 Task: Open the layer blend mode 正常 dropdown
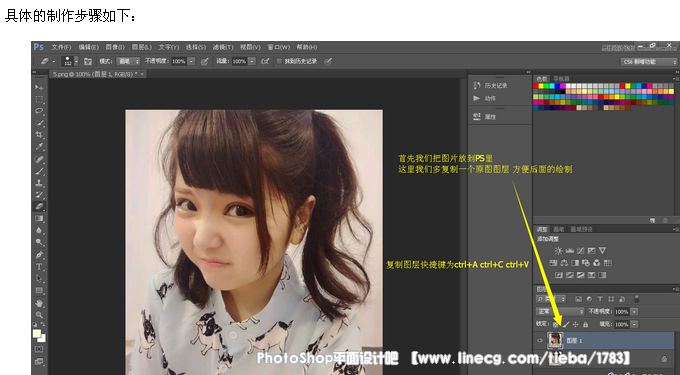(x=560, y=312)
